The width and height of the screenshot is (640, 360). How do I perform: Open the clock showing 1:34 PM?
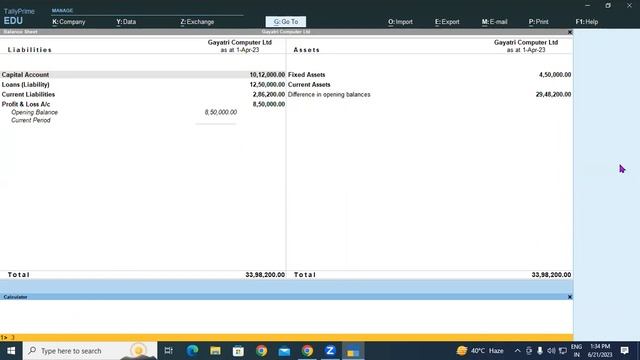(600, 351)
